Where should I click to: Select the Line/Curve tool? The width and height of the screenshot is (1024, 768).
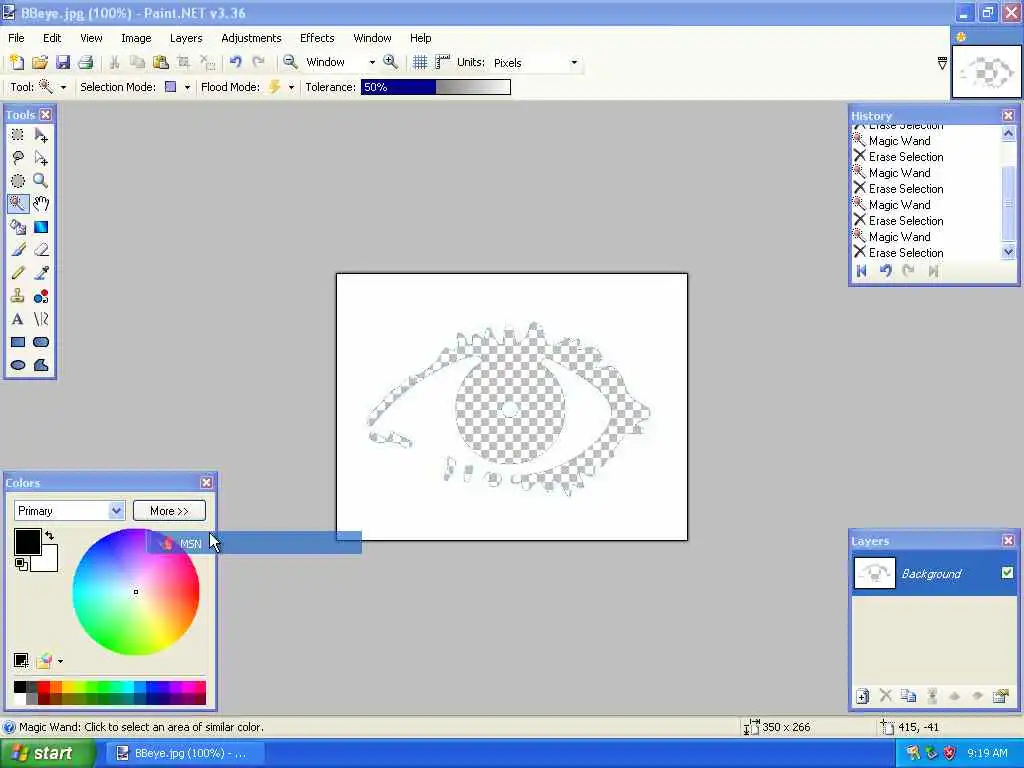coord(41,319)
